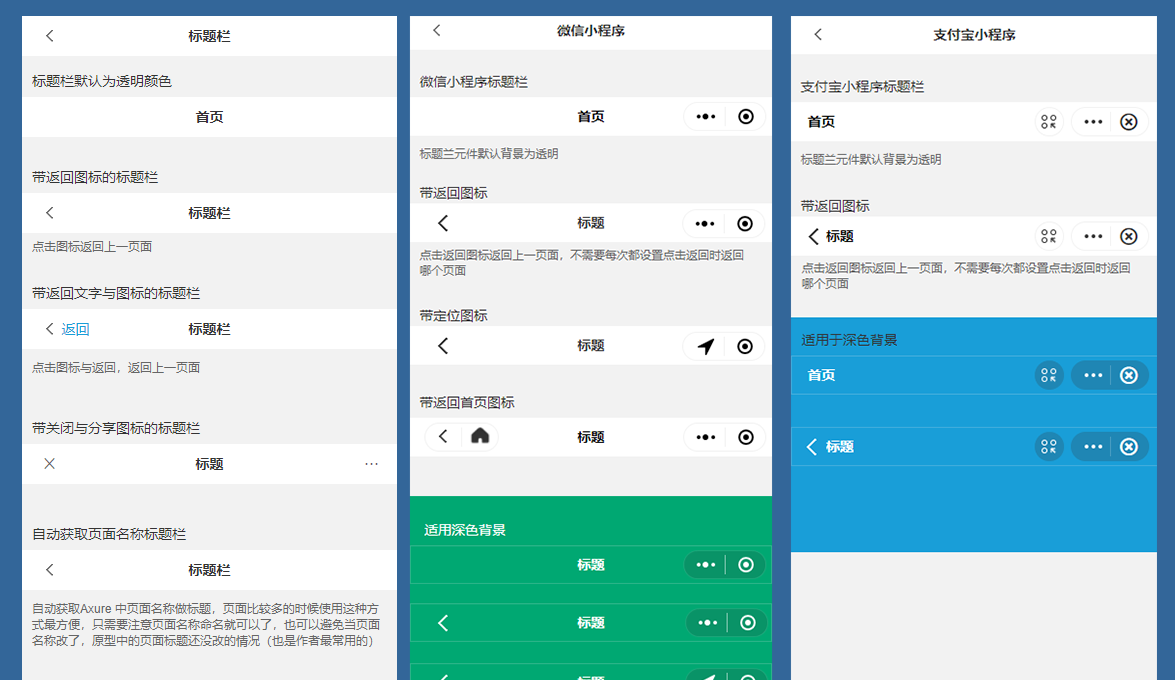This screenshot has height=680, width=1175.
Task: Open three-dot menu in Alipay white 首页 bar
Action: pyautogui.click(x=1093, y=121)
